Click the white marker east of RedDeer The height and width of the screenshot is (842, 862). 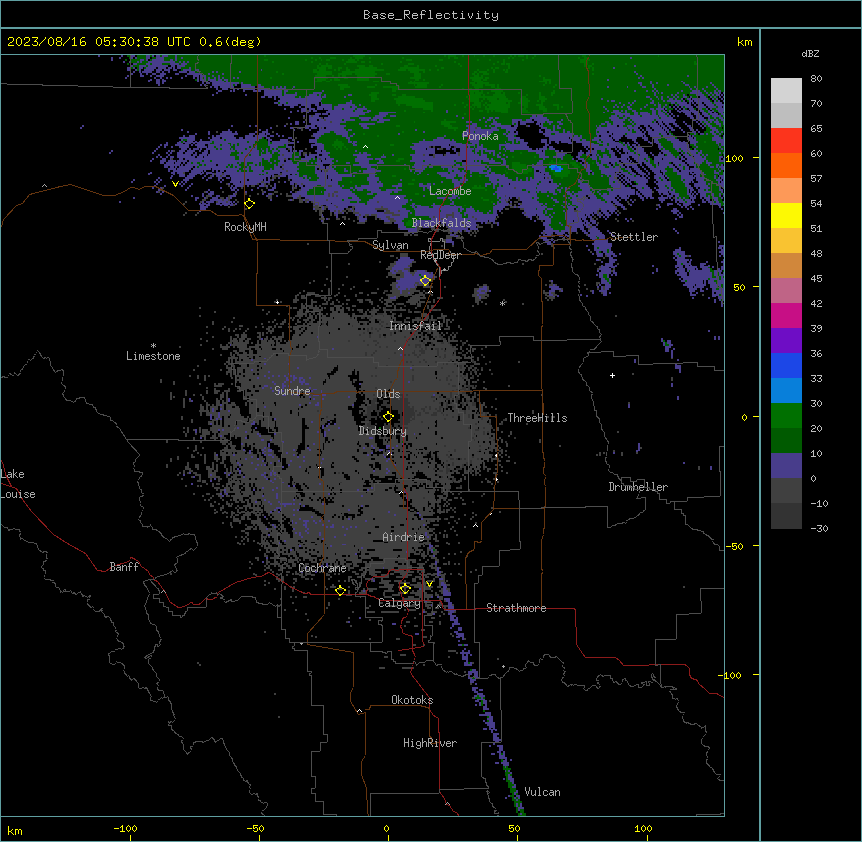coord(503,303)
